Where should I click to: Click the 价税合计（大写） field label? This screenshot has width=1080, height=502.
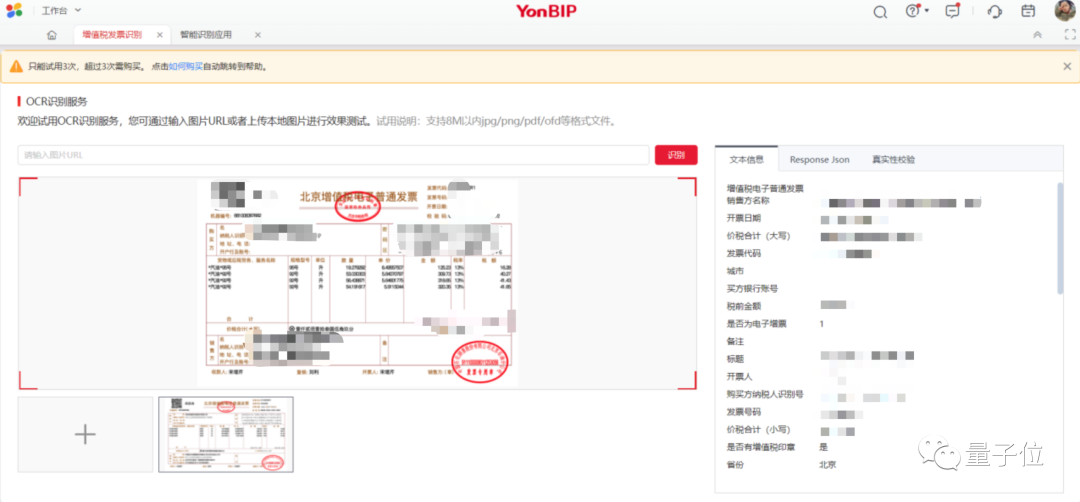point(758,236)
